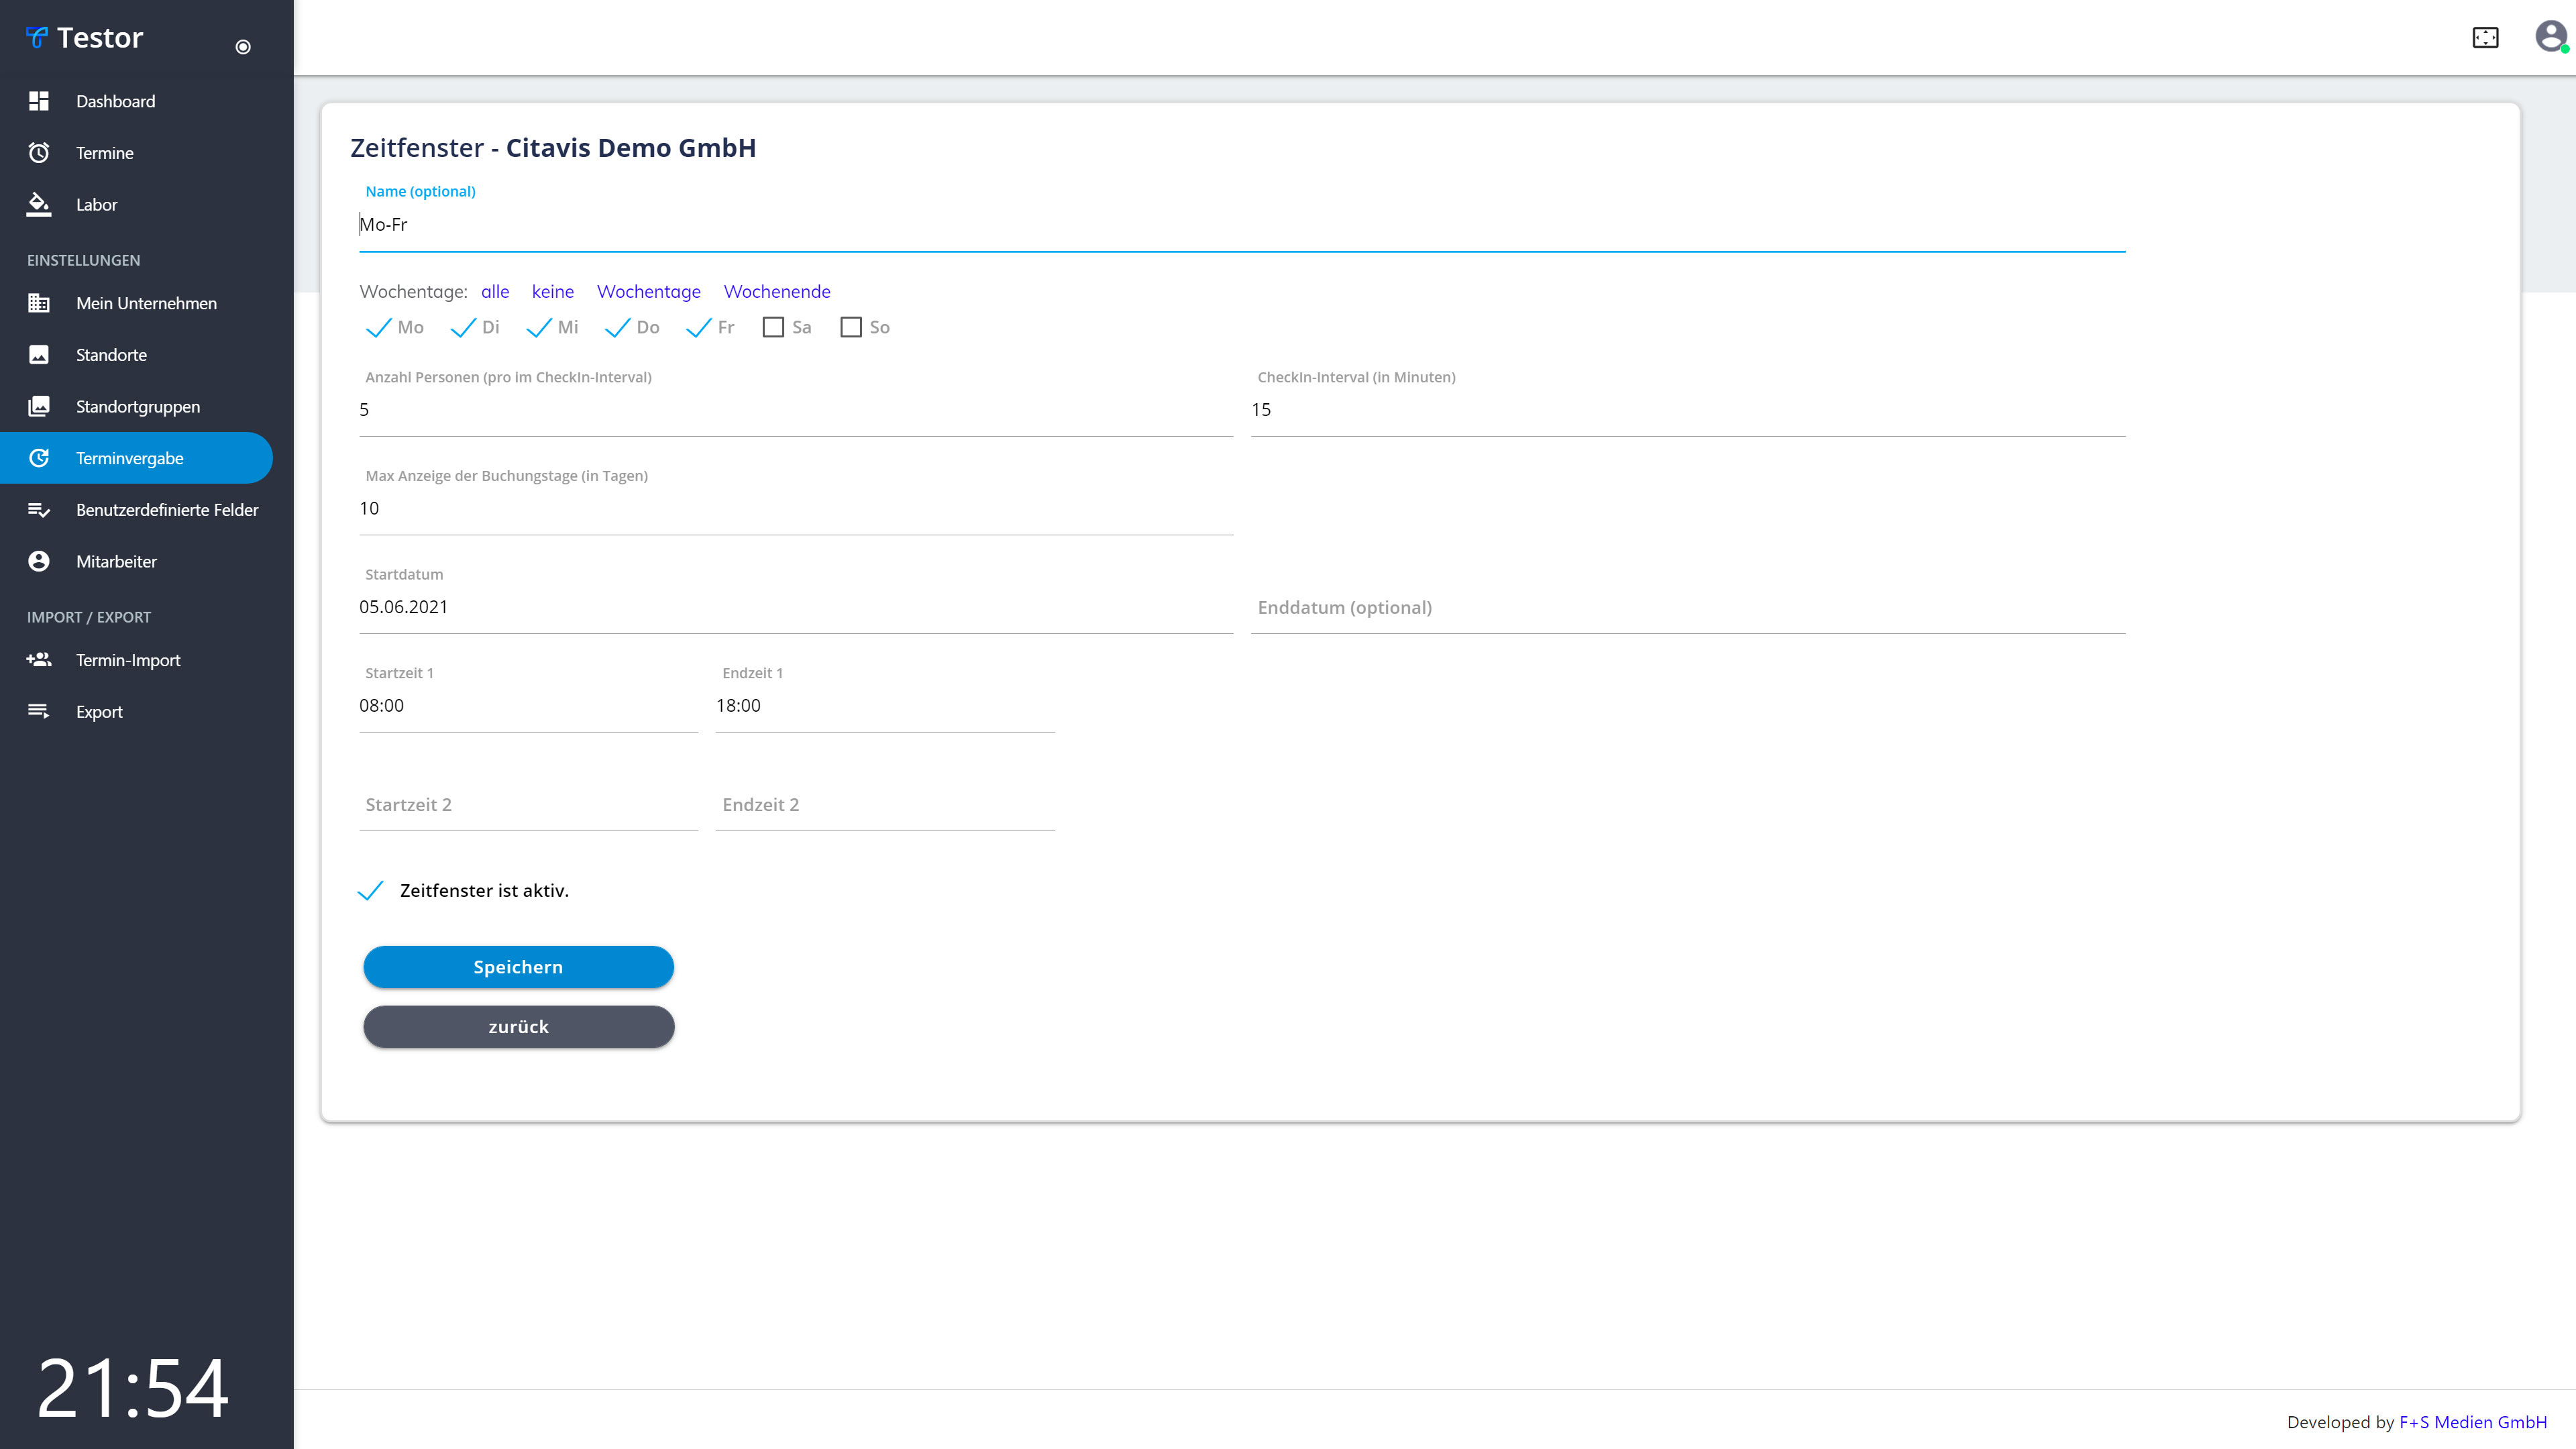The height and width of the screenshot is (1449, 2576).
Task: Click the Testor logo icon
Action: pyautogui.click(x=37, y=38)
